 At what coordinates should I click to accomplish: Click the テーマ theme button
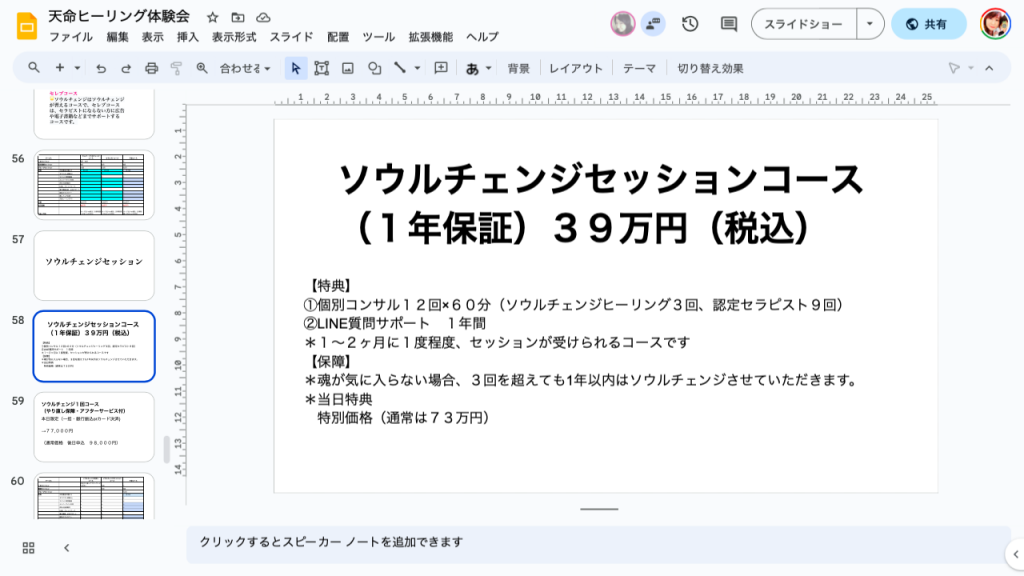[x=639, y=68]
